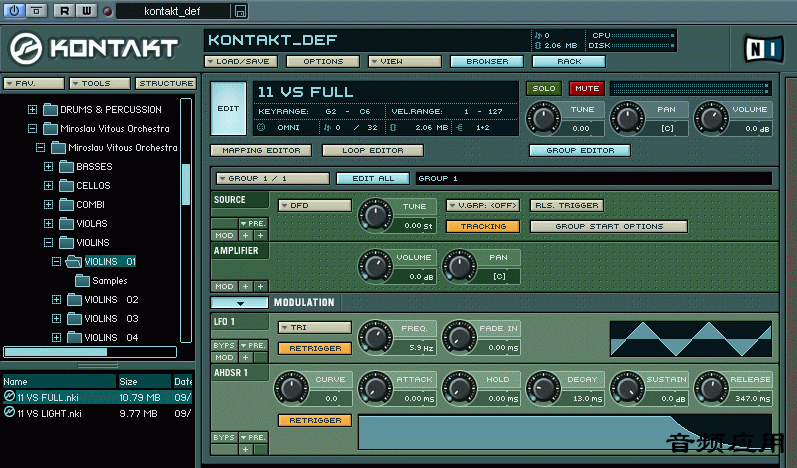Click the browser vertical scrollbar
Image resolution: width=797 pixels, height=468 pixels.
click(186, 221)
